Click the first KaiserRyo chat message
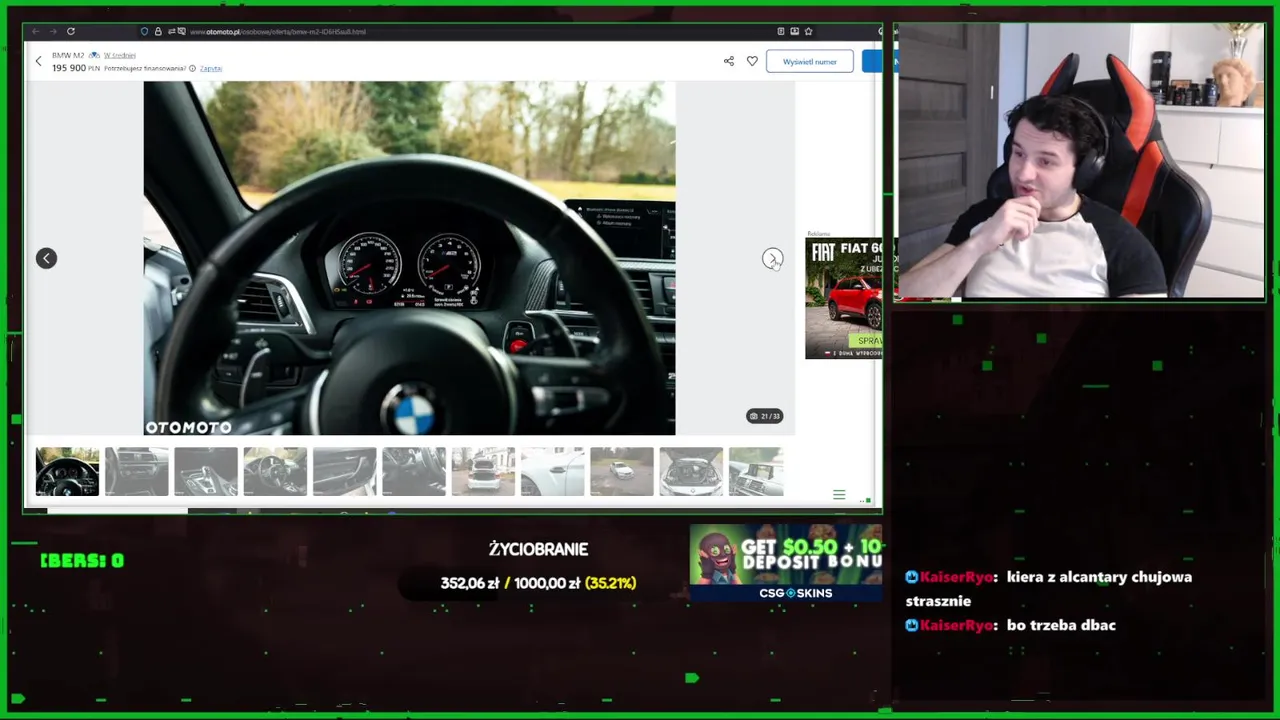 click(x=1048, y=589)
